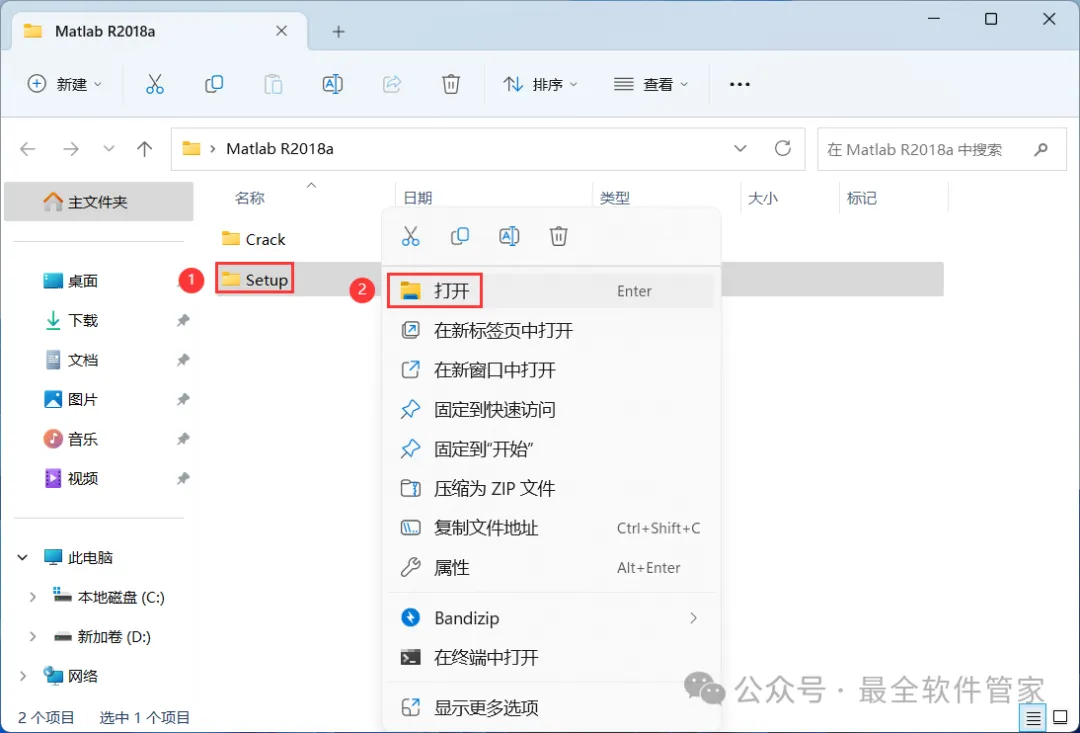Click the pin icon next to 音乐
The height and width of the screenshot is (733, 1080).
[x=183, y=439]
